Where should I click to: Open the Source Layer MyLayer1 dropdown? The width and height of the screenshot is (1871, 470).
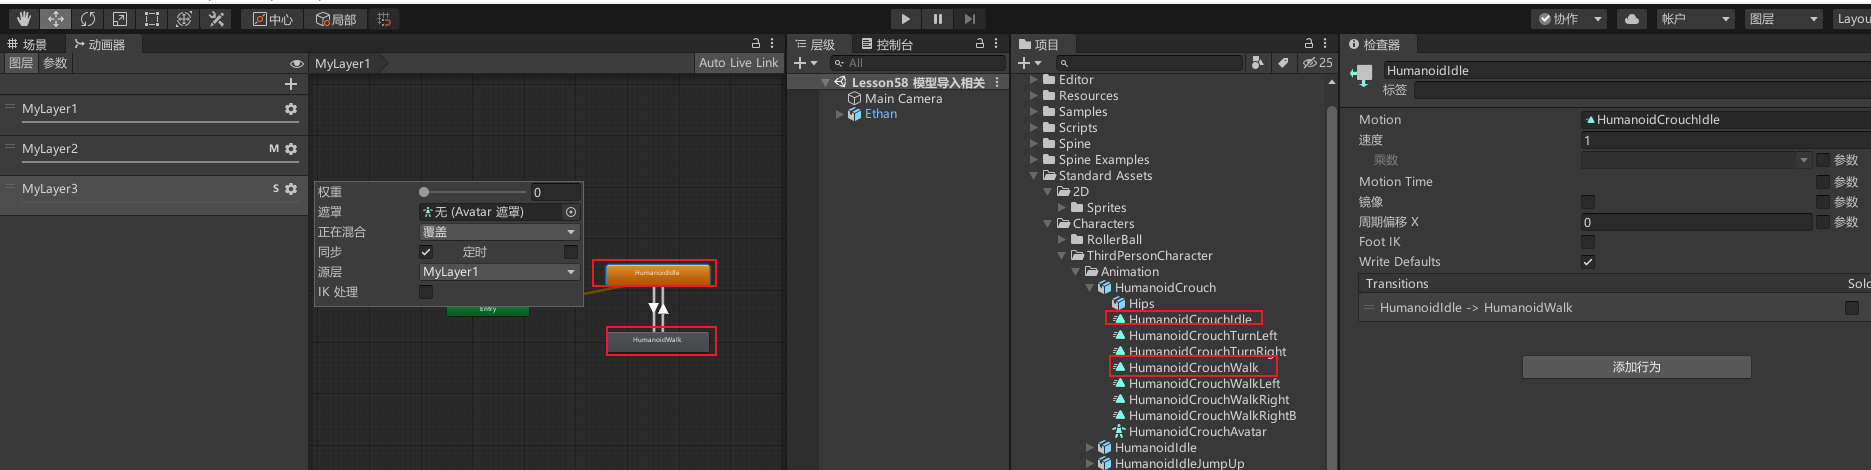pos(499,272)
